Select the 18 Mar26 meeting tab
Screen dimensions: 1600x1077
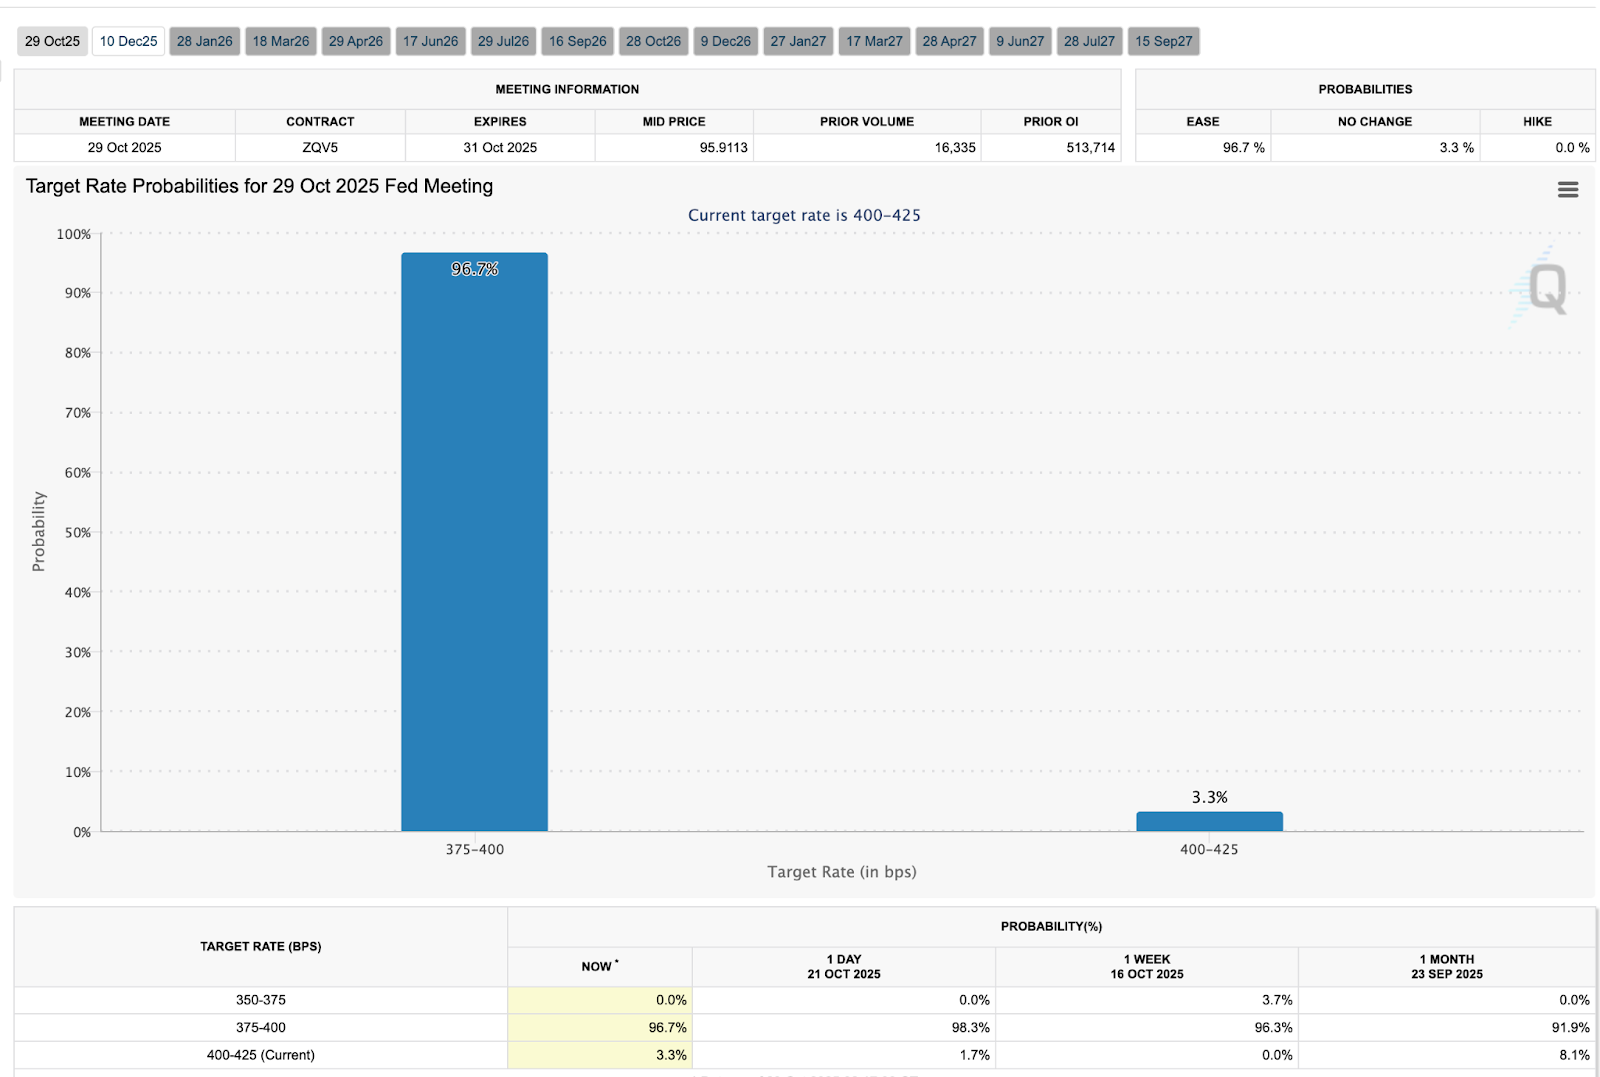click(x=280, y=41)
